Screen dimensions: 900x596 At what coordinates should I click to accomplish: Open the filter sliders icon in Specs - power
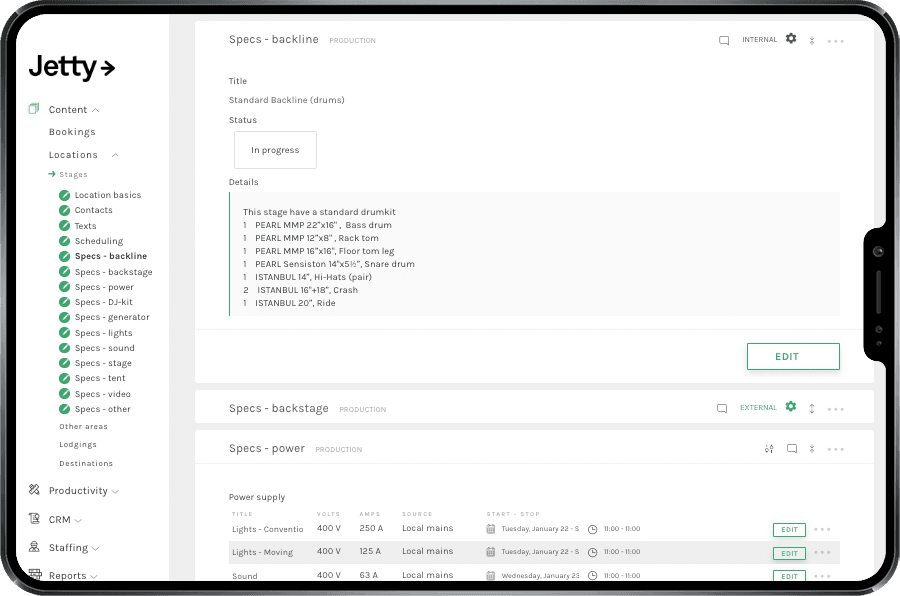(769, 449)
